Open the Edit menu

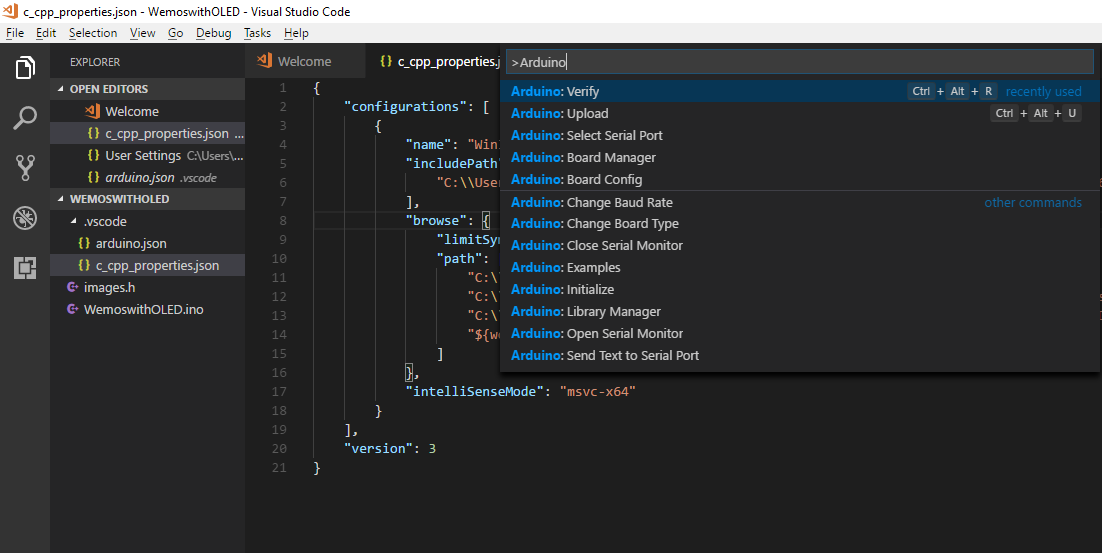[46, 33]
